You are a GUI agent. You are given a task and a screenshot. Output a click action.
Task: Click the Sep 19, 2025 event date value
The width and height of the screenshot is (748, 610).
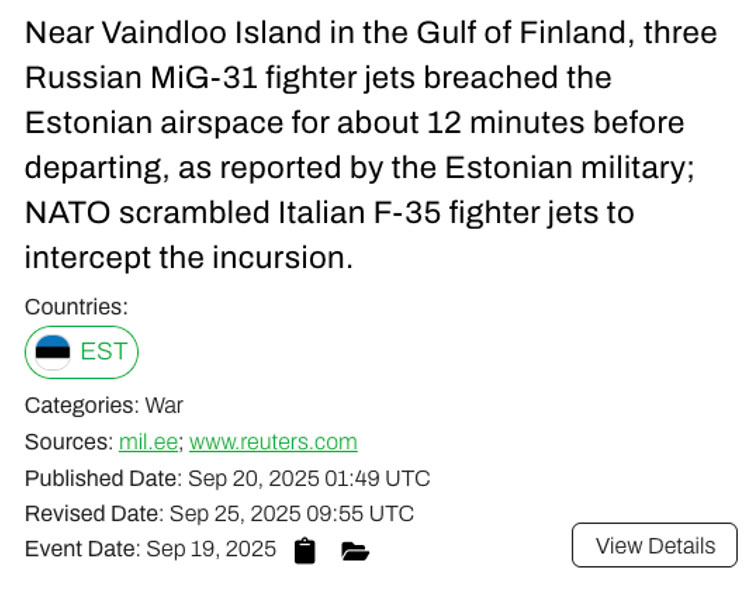(x=211, y=549)
